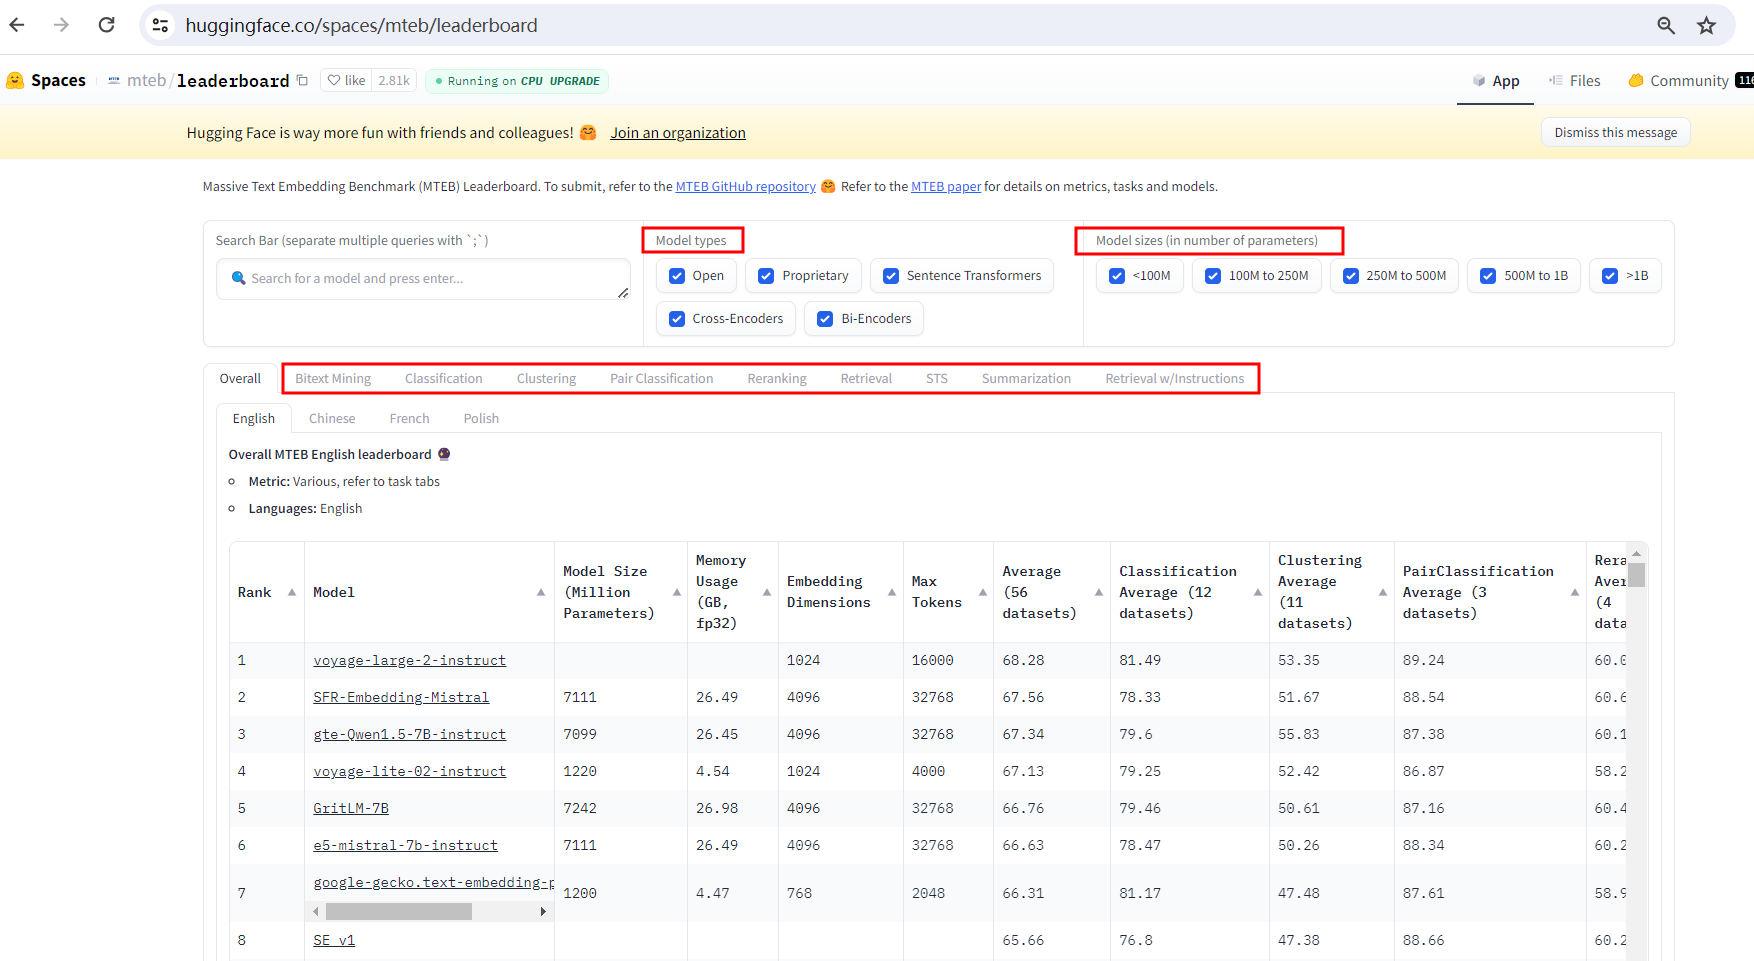This screenshot has width=1754, height=961.
Task: Click the search magnifier icon in the search bar
Action: point(239,278)
